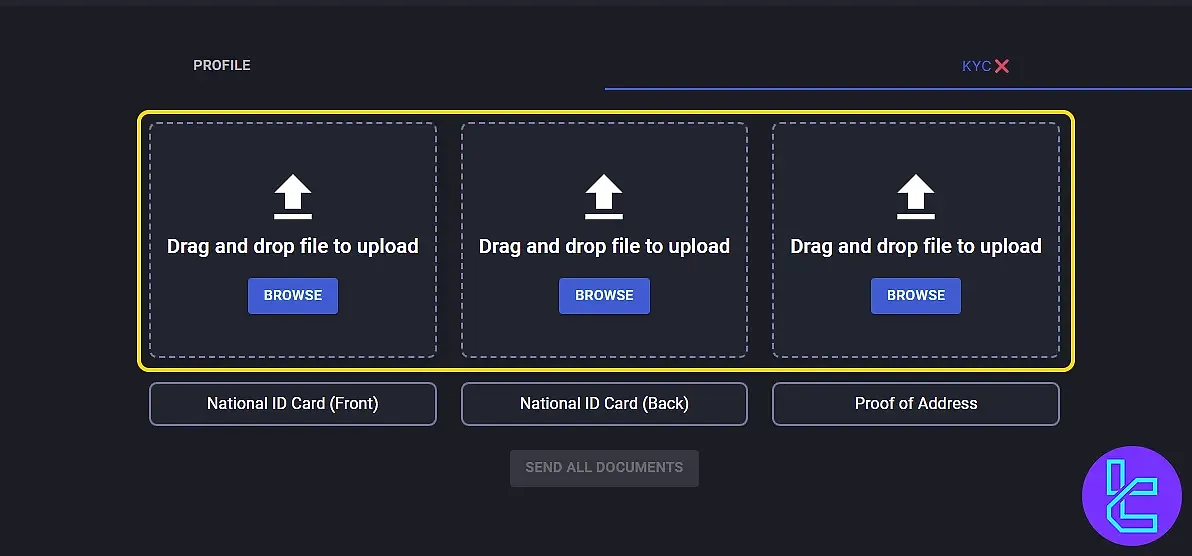Click the purple logo icon in the corner

point(1131,495)
